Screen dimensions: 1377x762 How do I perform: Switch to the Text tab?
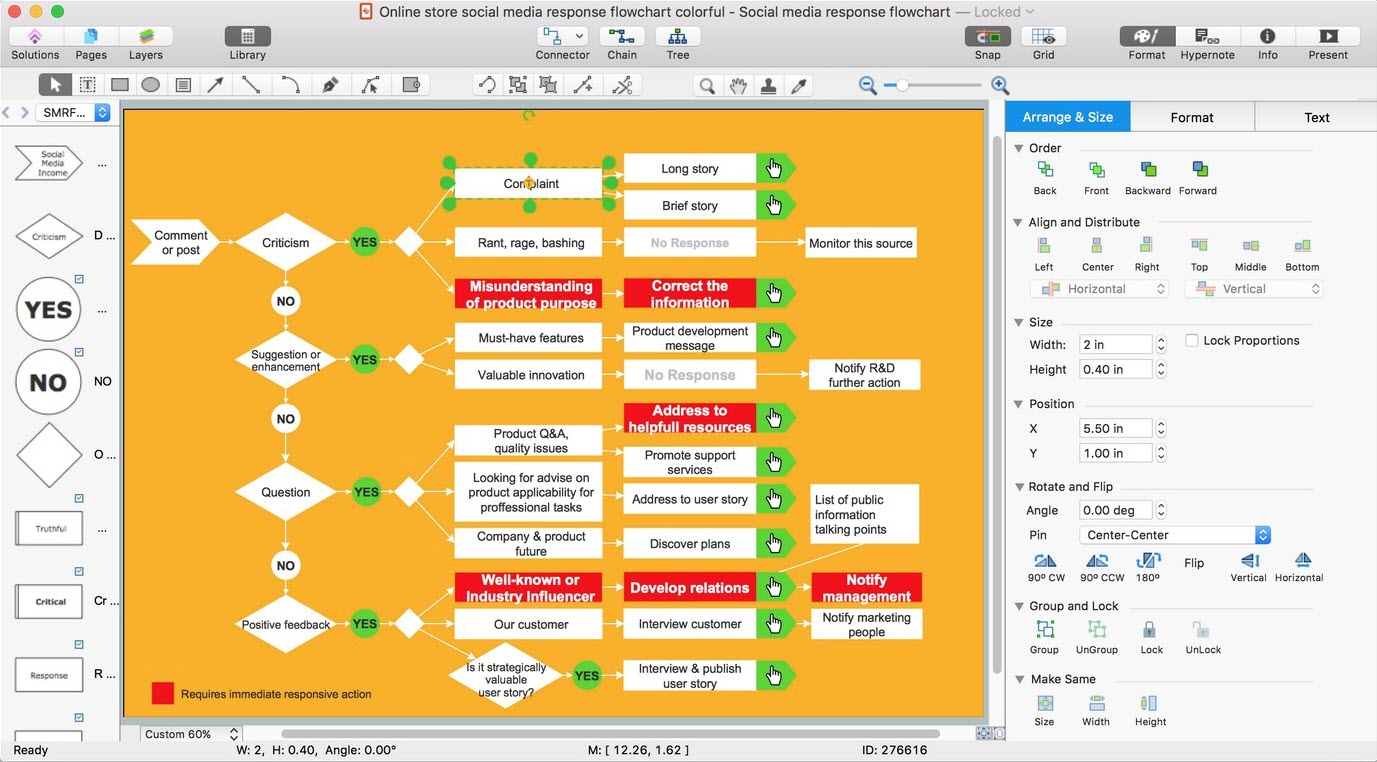click(1316, 117)
